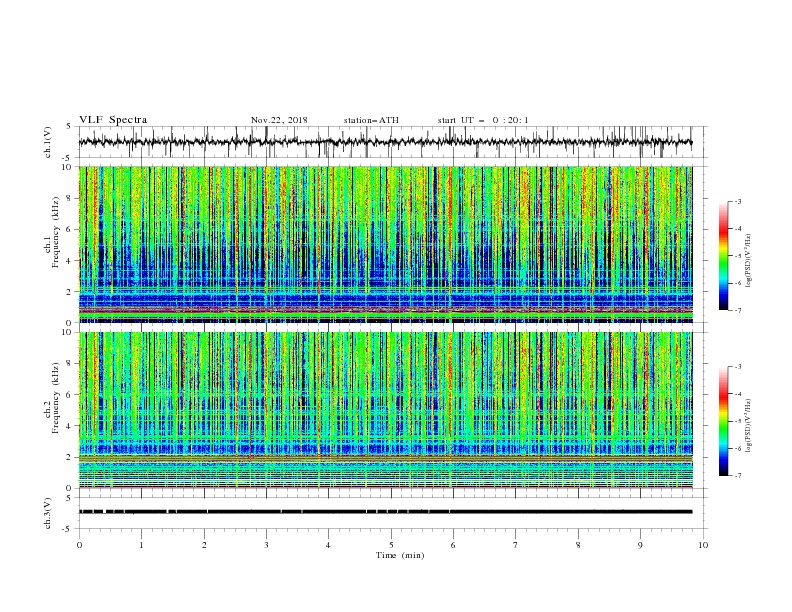Click the '-3' value on ch.1 colorbar
Viewport: 792px width, 612px height.
click(737, 201)
